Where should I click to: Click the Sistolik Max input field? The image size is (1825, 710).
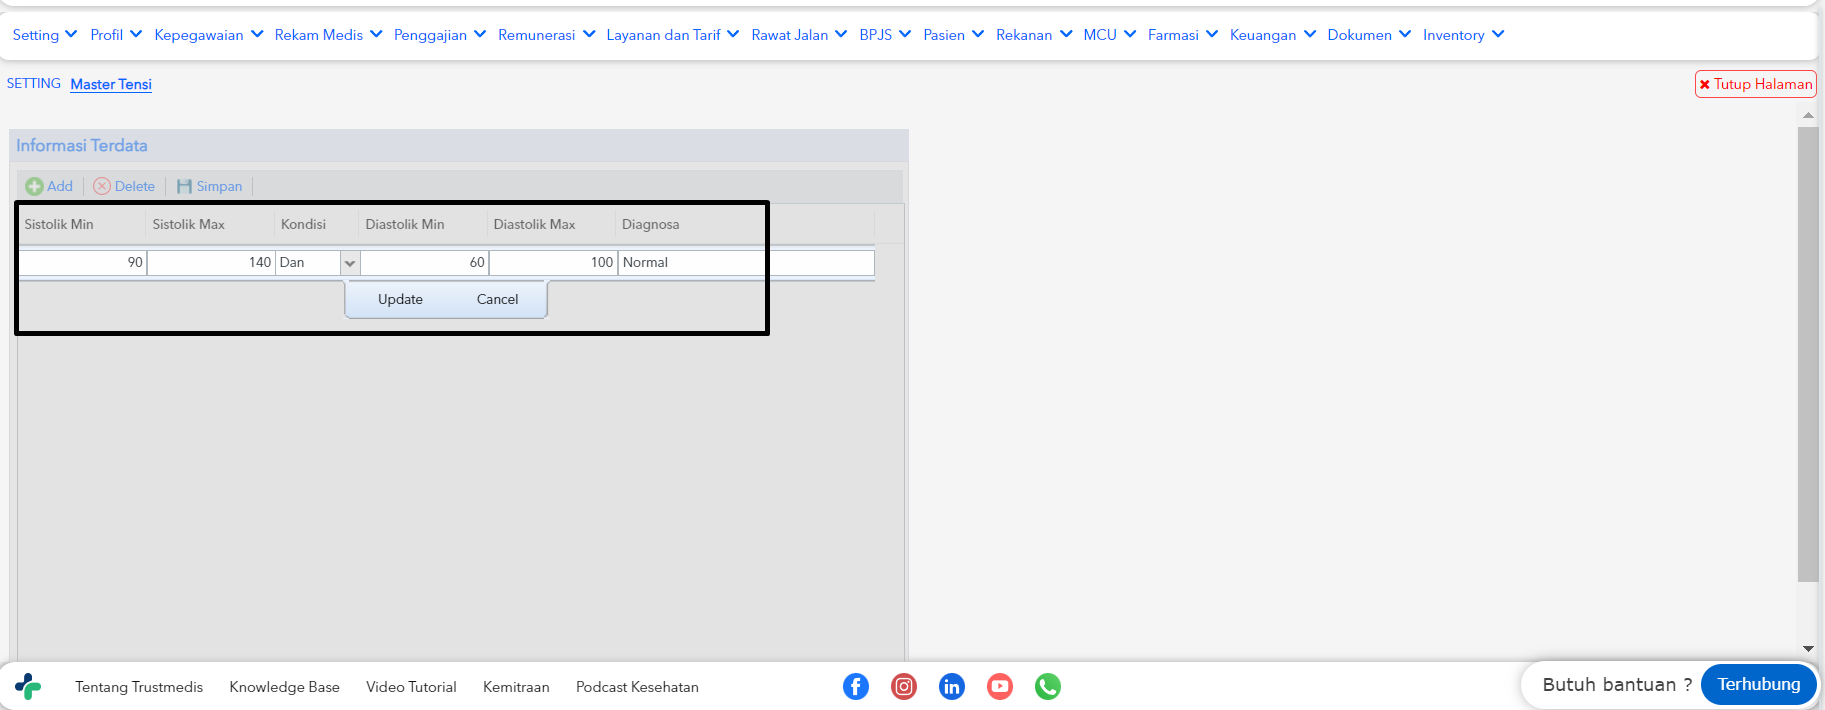pyautogui.click(x=211, y=262)
